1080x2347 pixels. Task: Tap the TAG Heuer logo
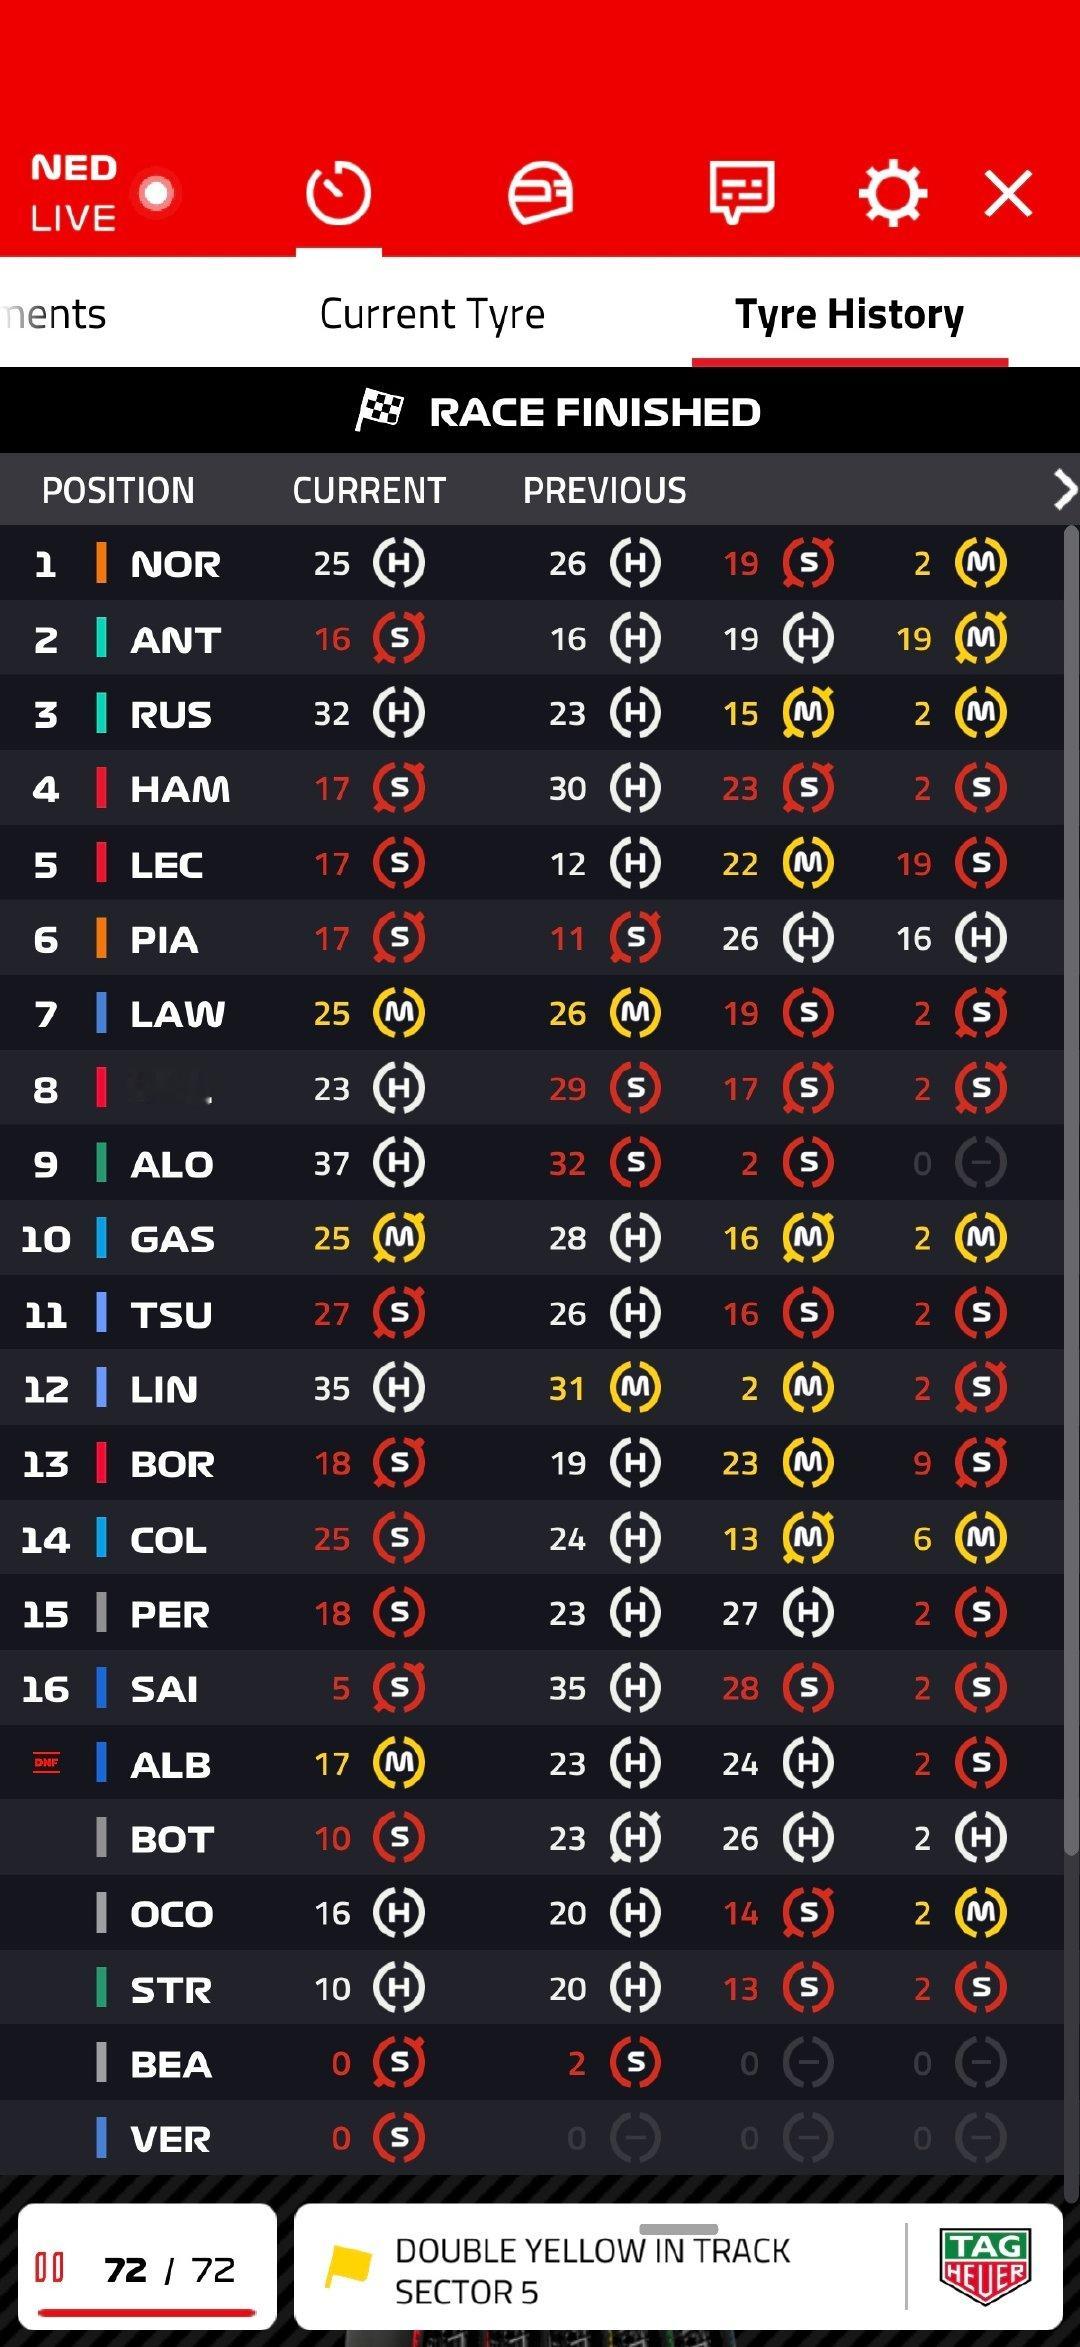tap(985, 2267)
